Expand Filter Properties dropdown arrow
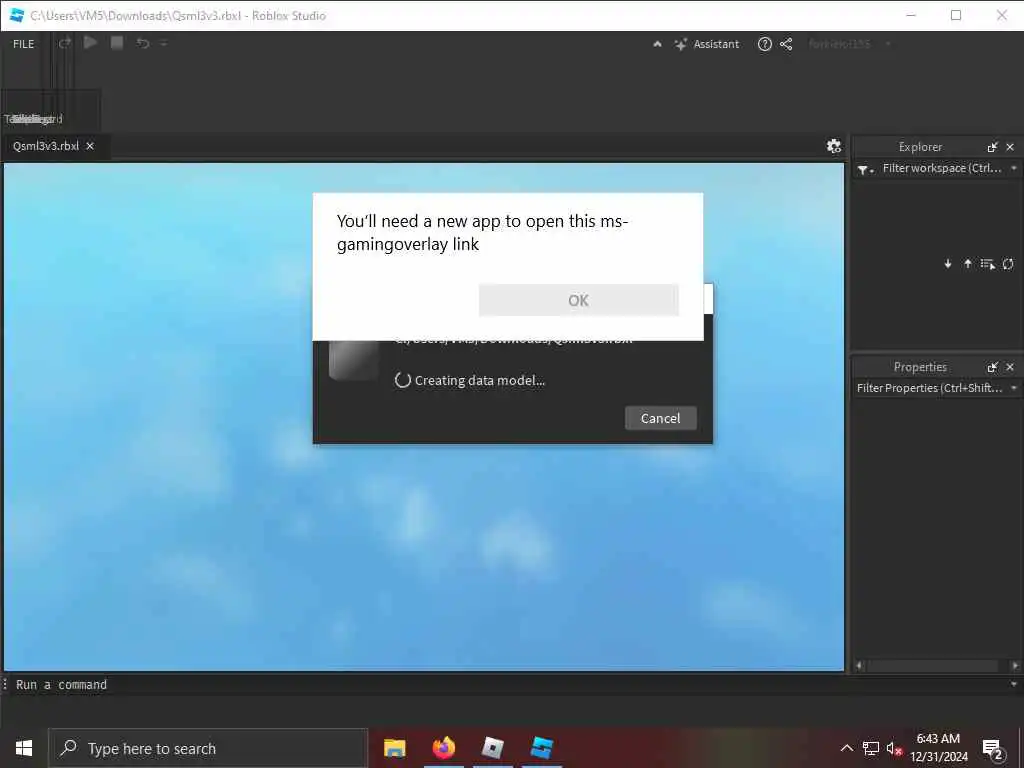Viewport: 1024px width, 768px height. click(1014, 388)
